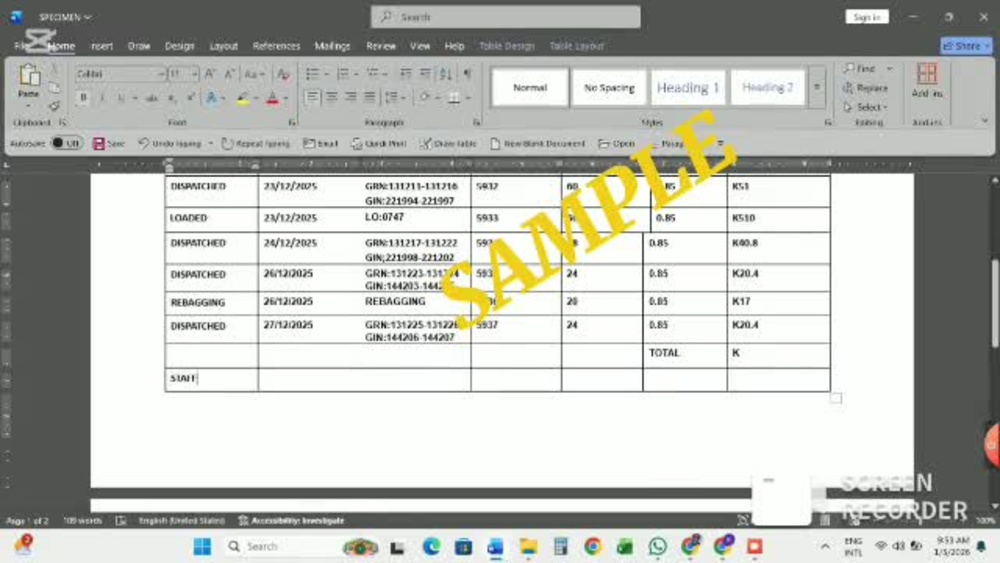Click Undo Typing in the quick access toolbar

170,143
